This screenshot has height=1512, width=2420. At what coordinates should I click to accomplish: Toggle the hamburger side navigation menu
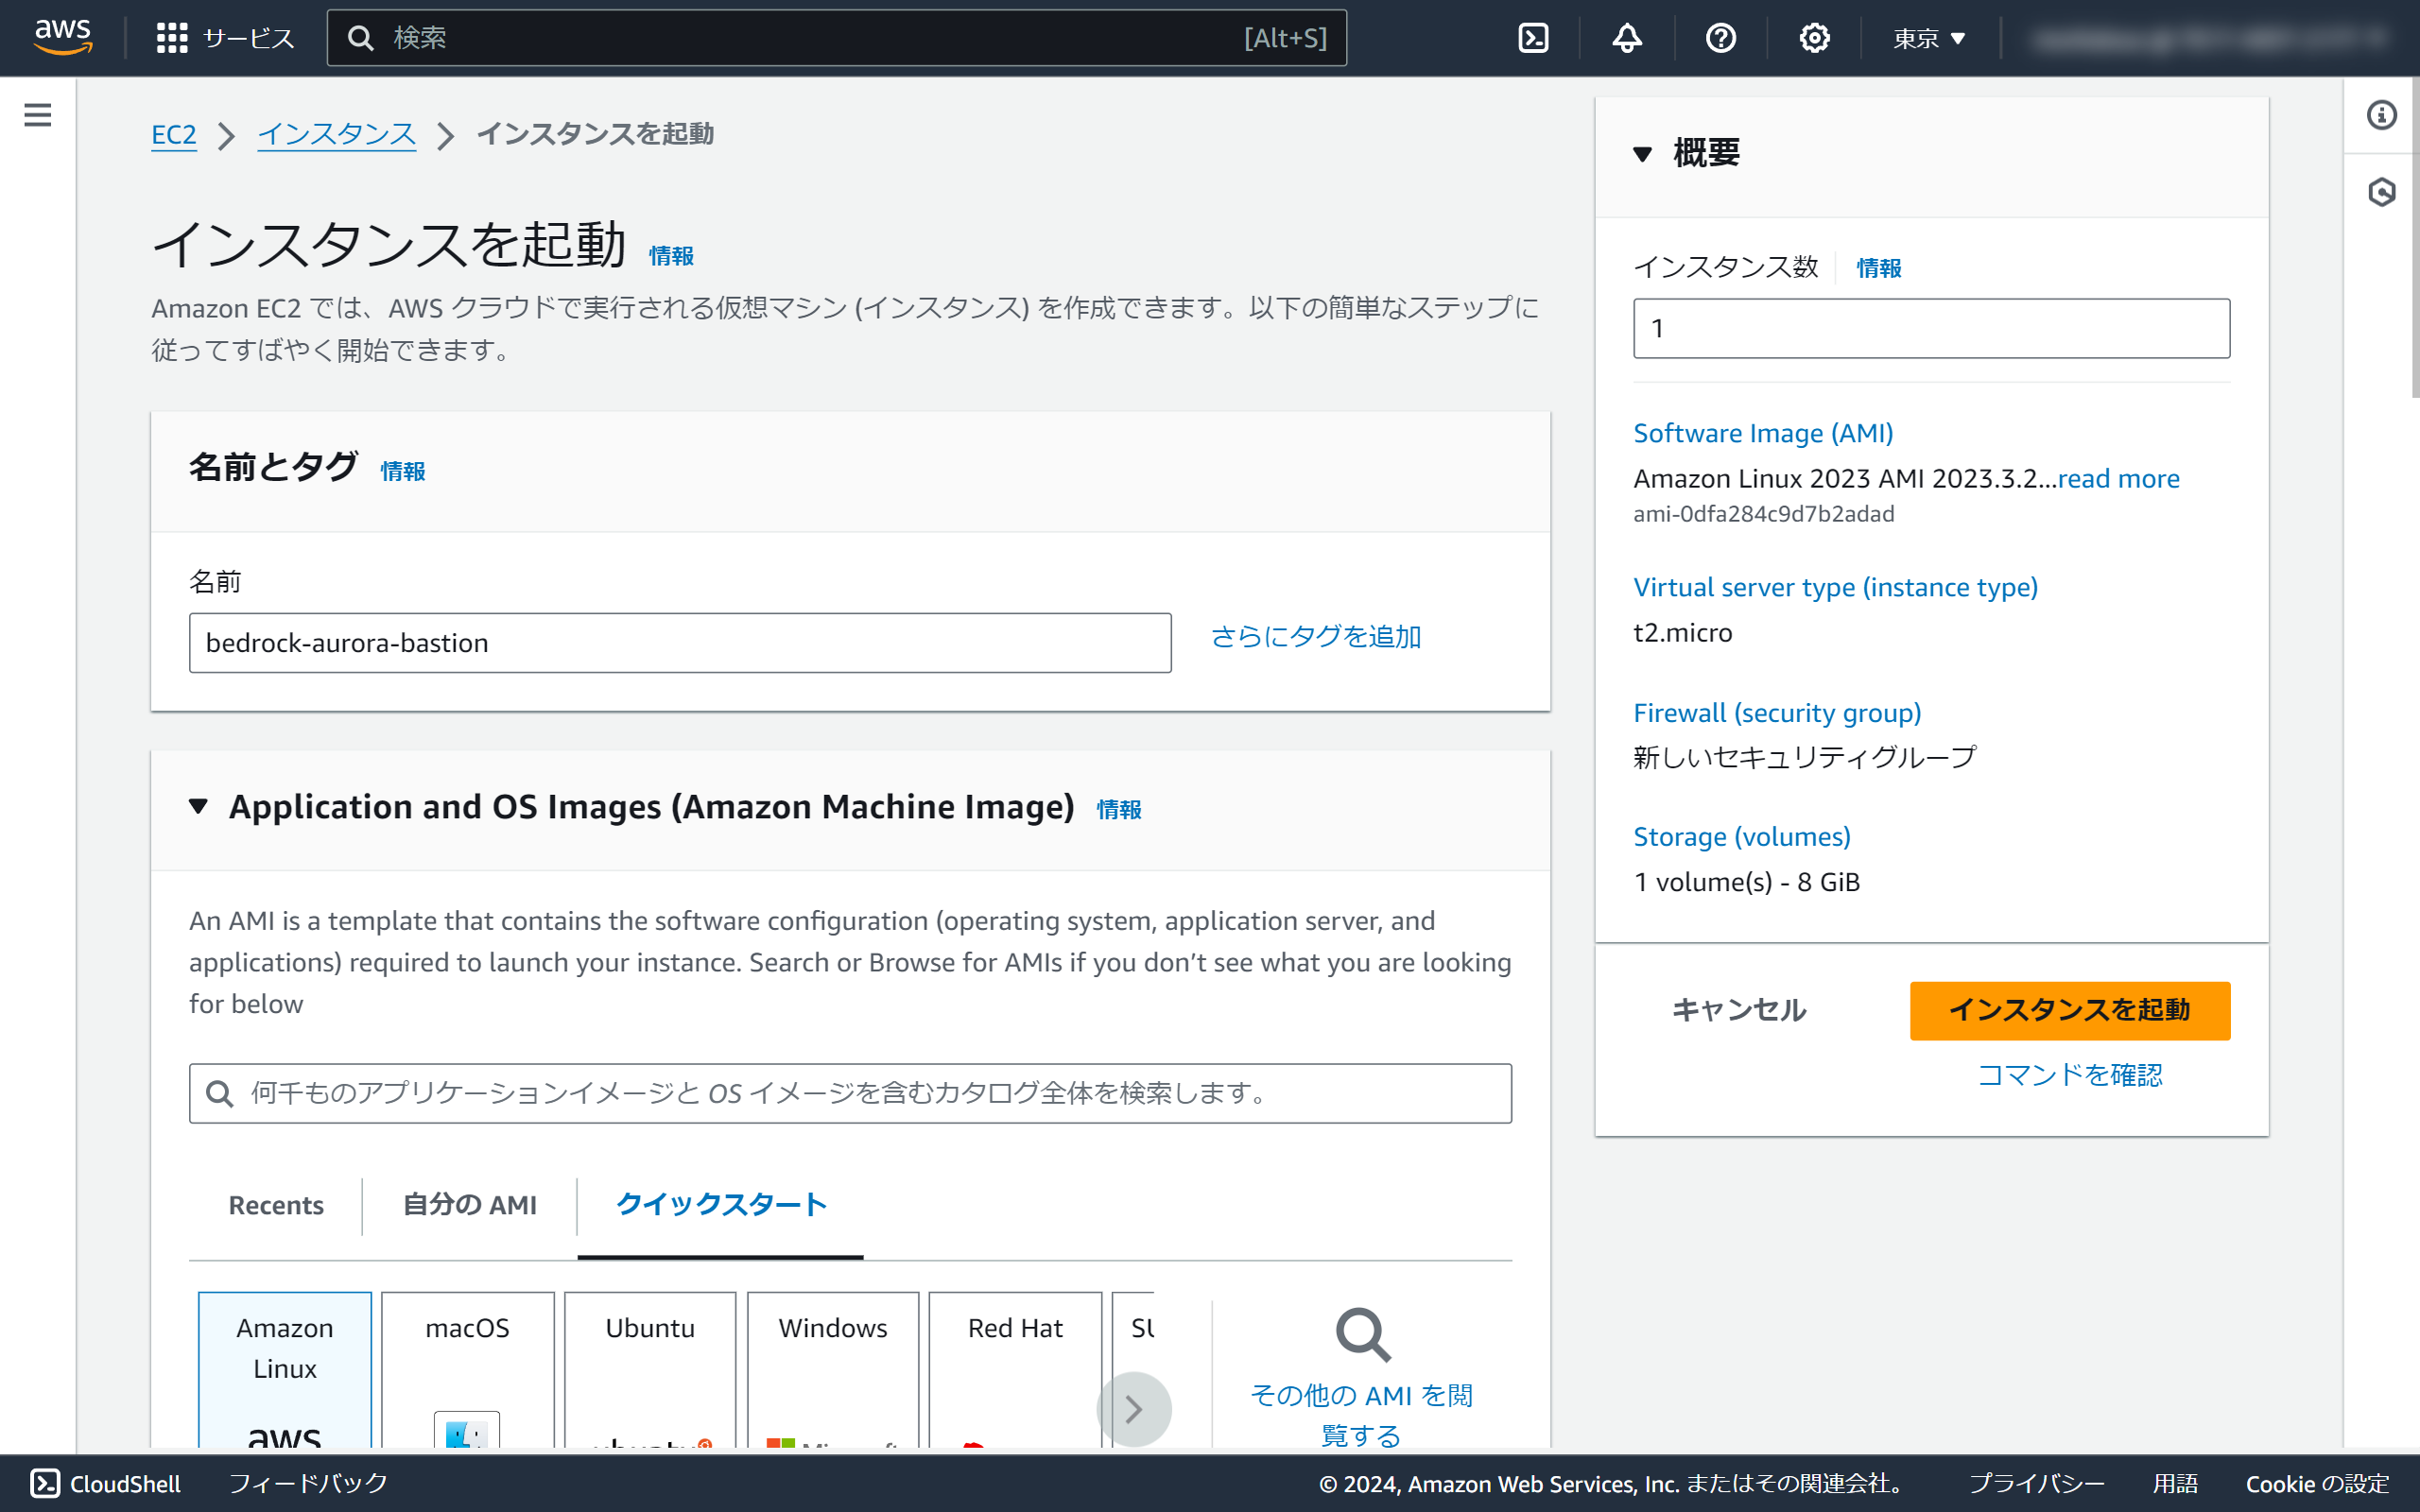38,115
